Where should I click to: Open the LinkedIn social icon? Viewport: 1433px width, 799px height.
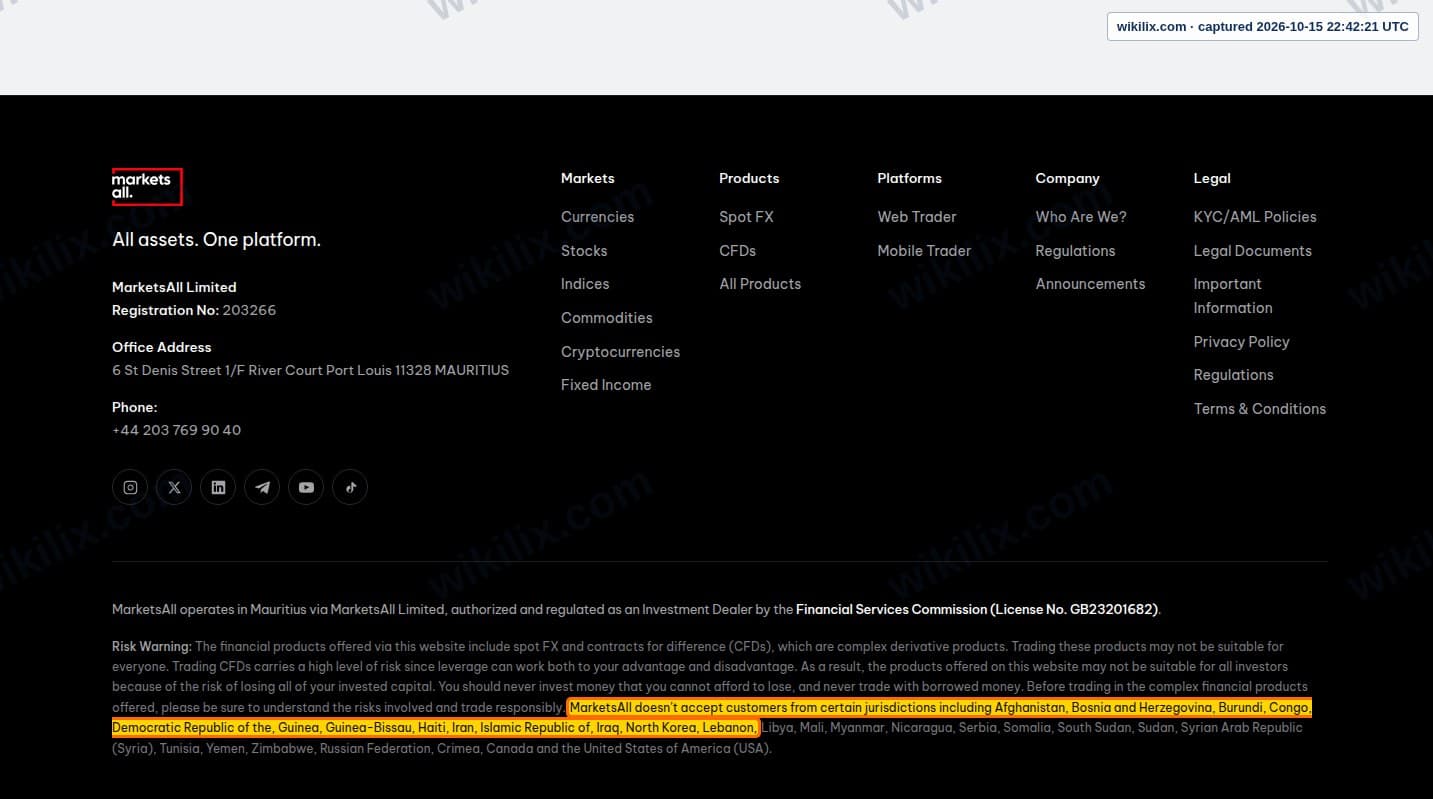click(x=218, y=487)
